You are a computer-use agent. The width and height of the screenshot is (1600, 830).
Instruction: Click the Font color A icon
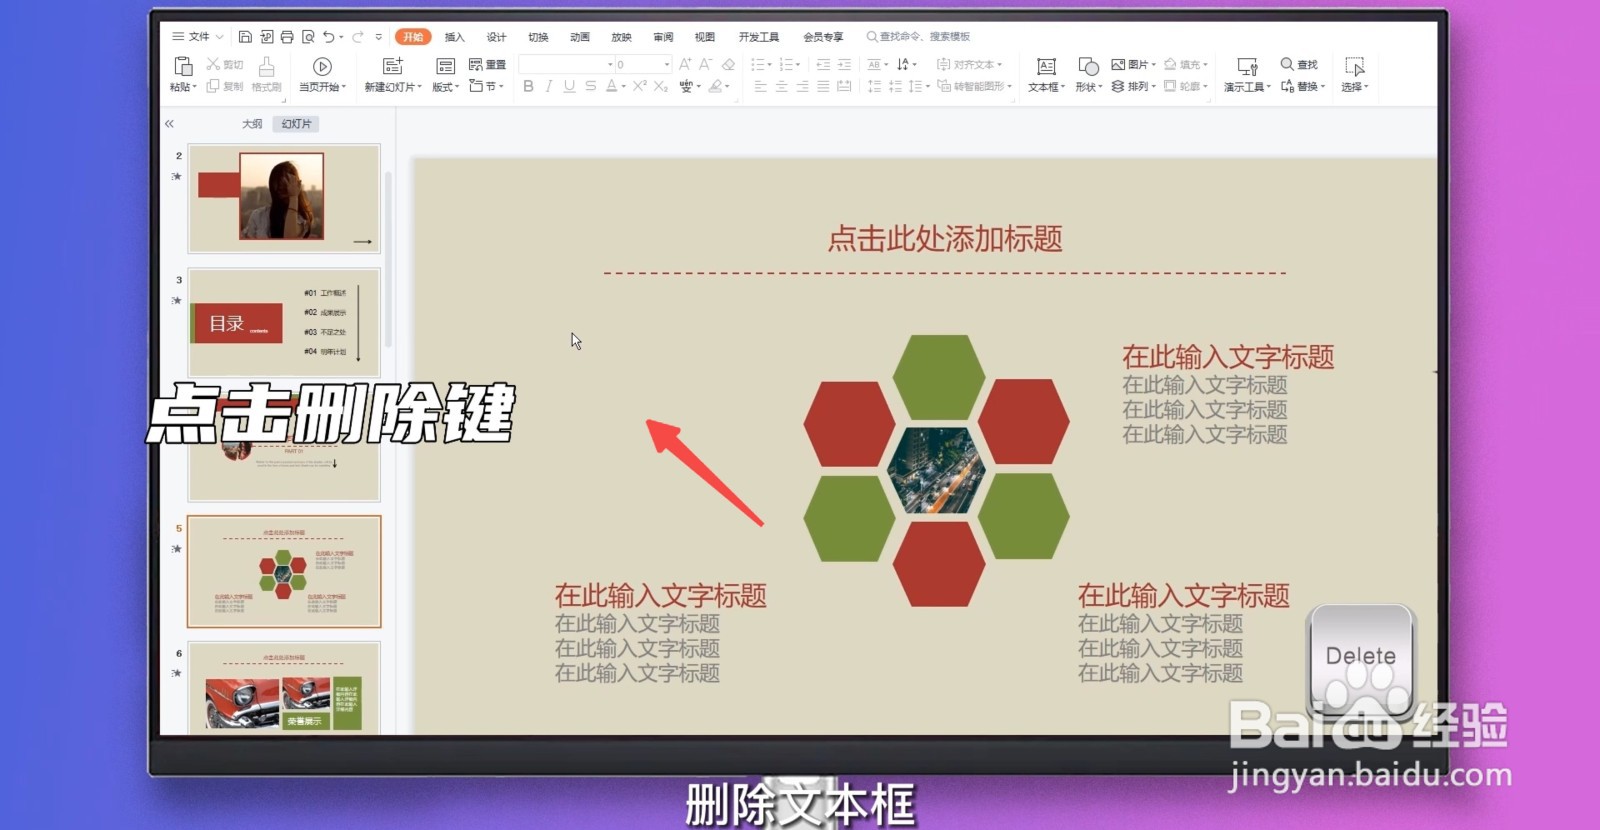[x=612, y=86]
